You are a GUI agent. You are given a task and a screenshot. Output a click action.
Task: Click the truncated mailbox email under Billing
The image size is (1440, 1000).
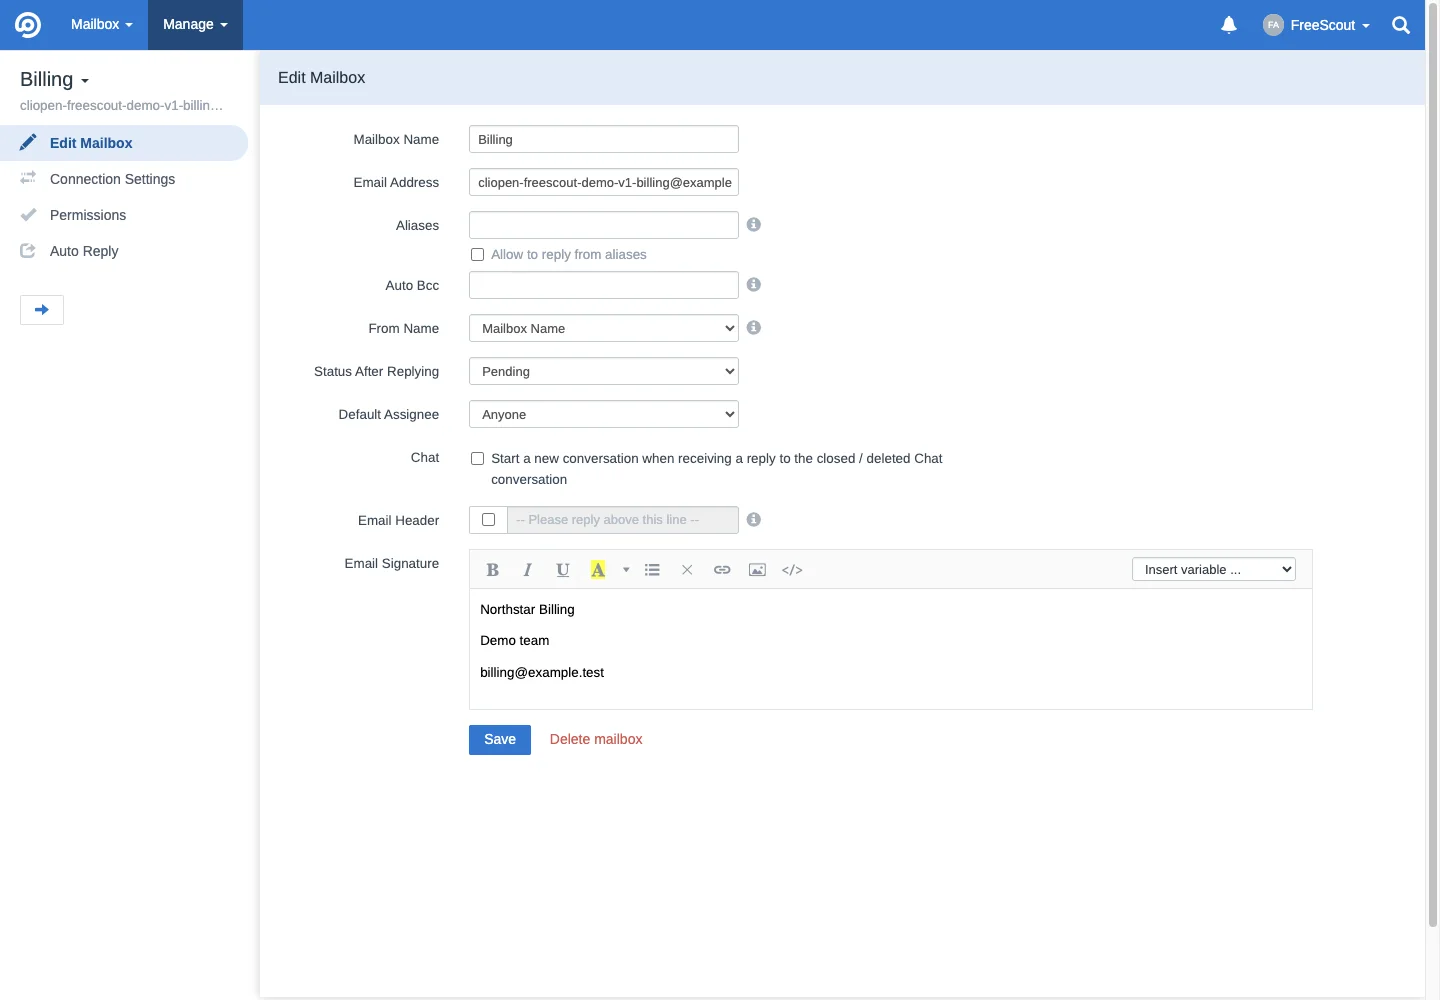[x=121, y=105]
